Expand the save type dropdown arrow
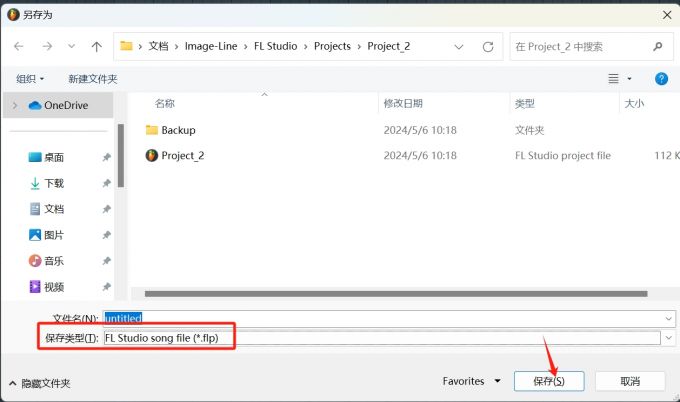680x402 pixels. point(668,338)
